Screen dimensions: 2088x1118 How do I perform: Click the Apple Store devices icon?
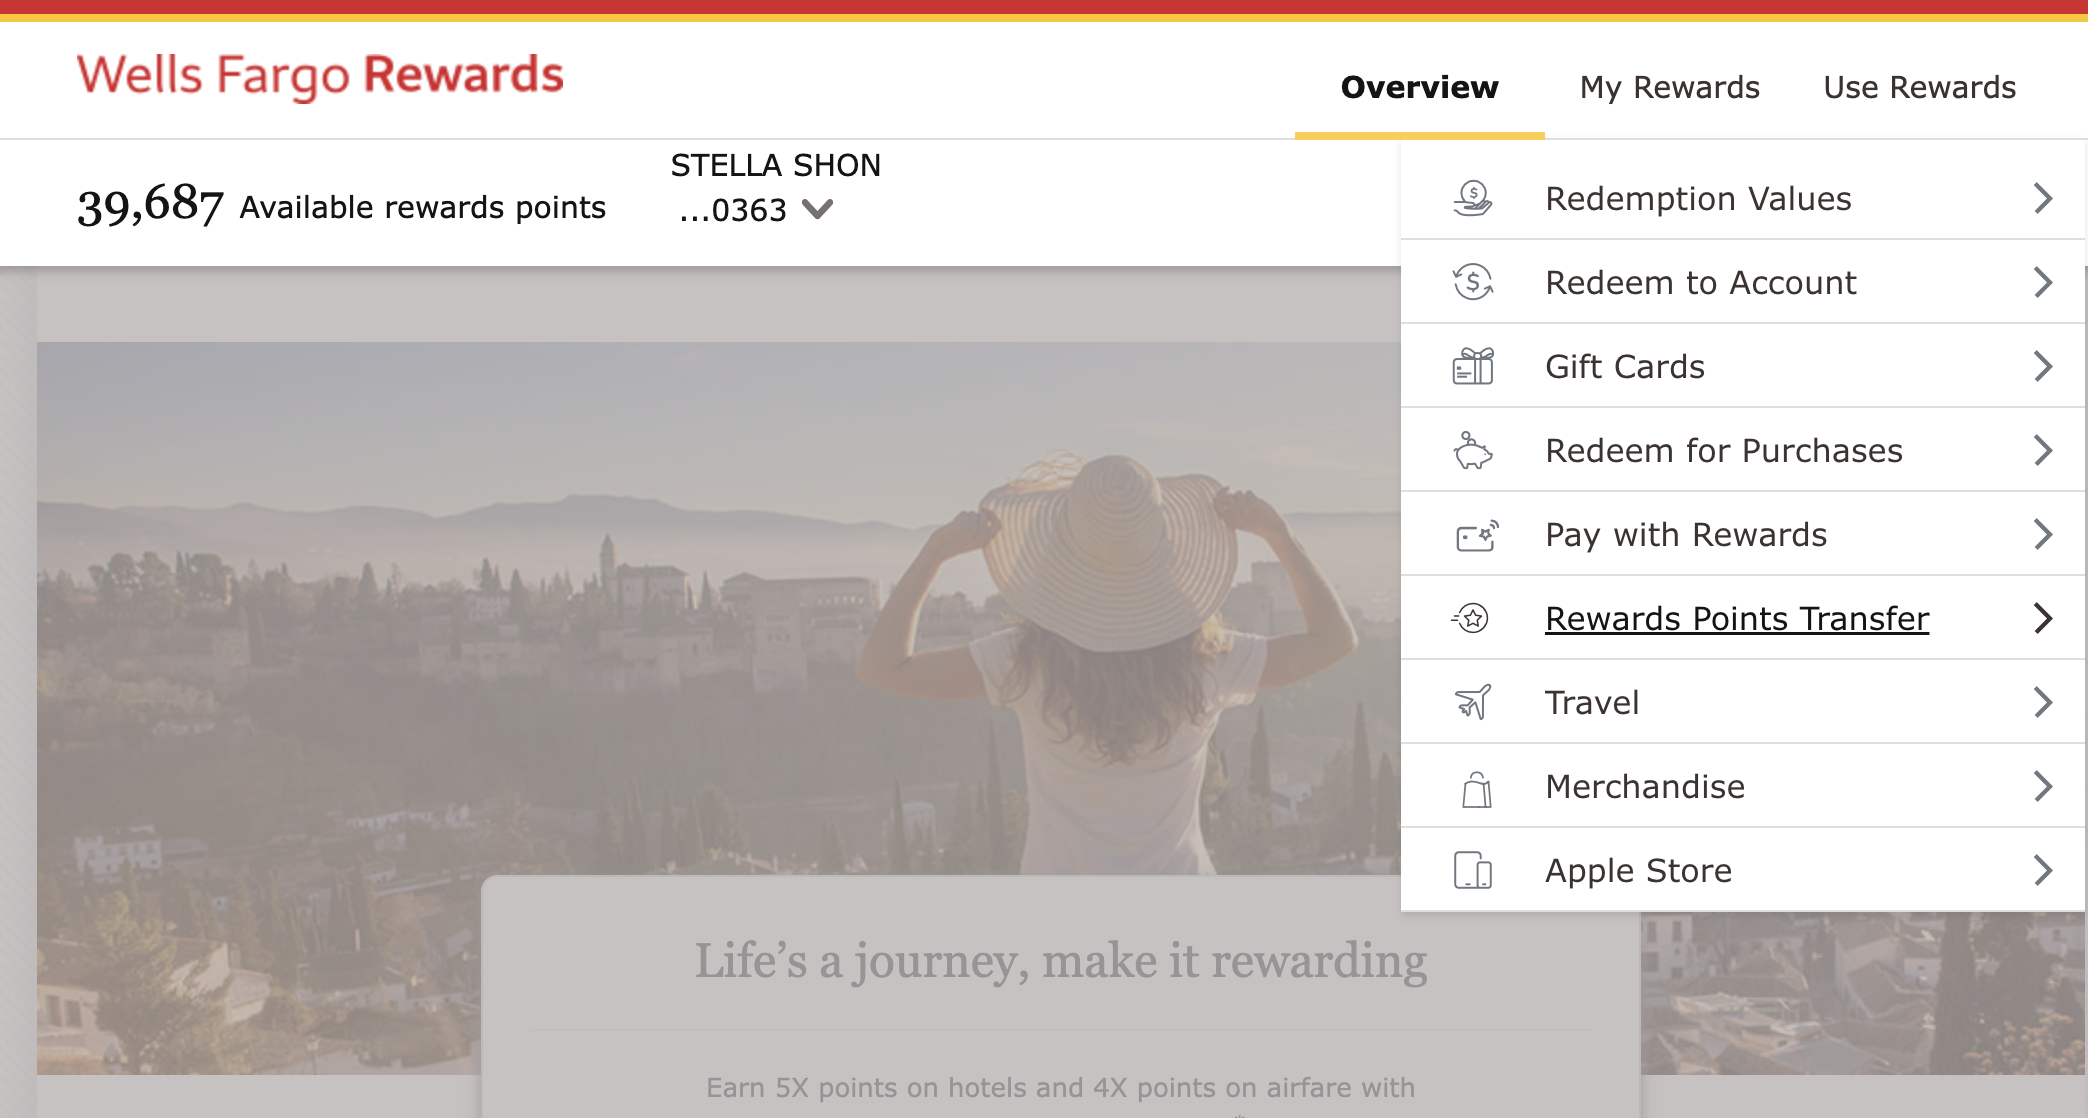pyautogui.click(x=1473, y=870)
